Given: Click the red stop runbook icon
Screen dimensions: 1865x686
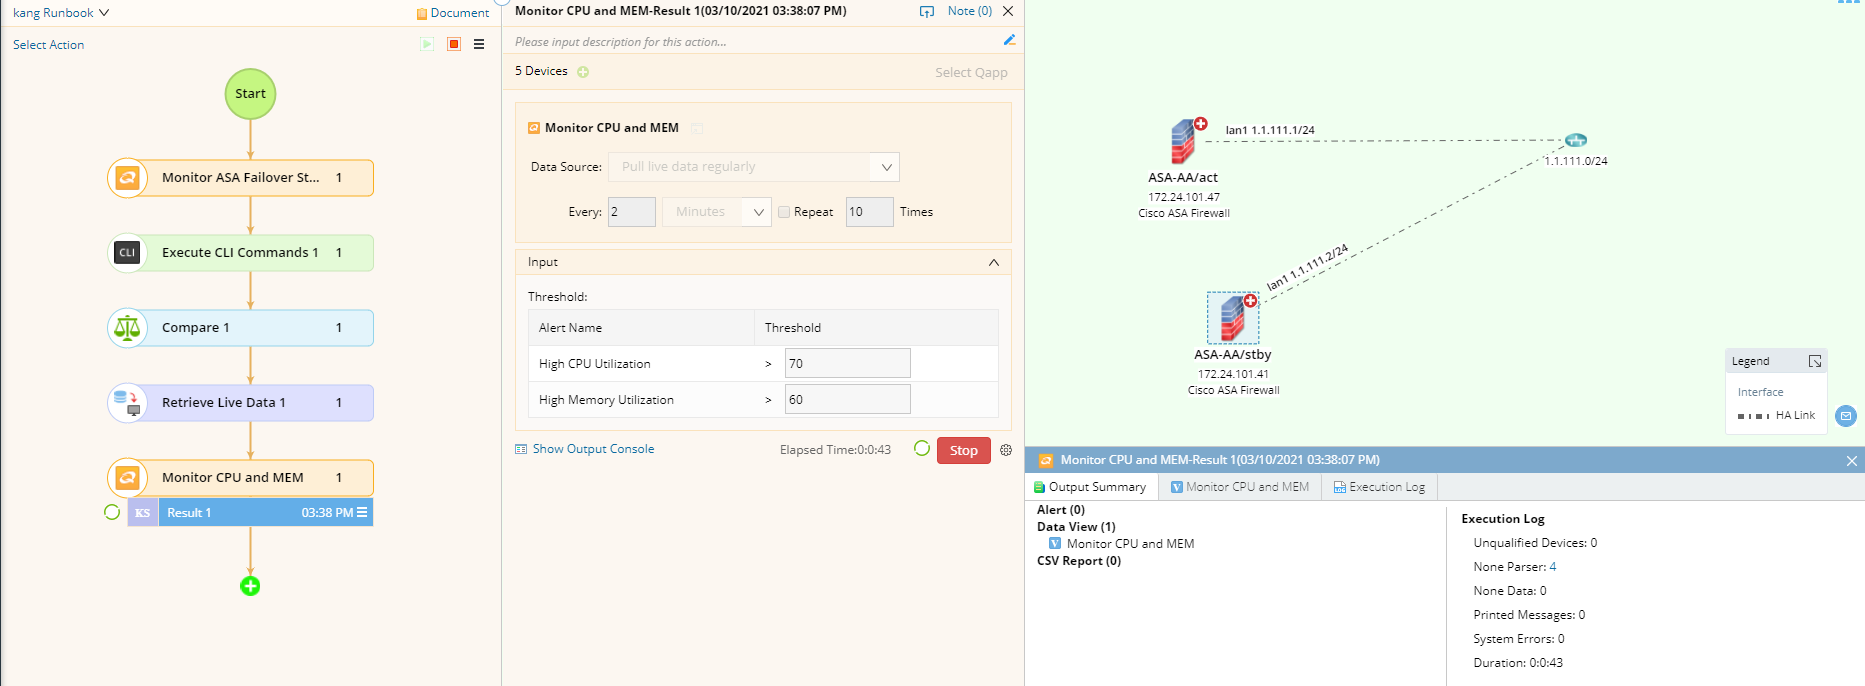Looking at the screenshot, I should pos(454,44).
